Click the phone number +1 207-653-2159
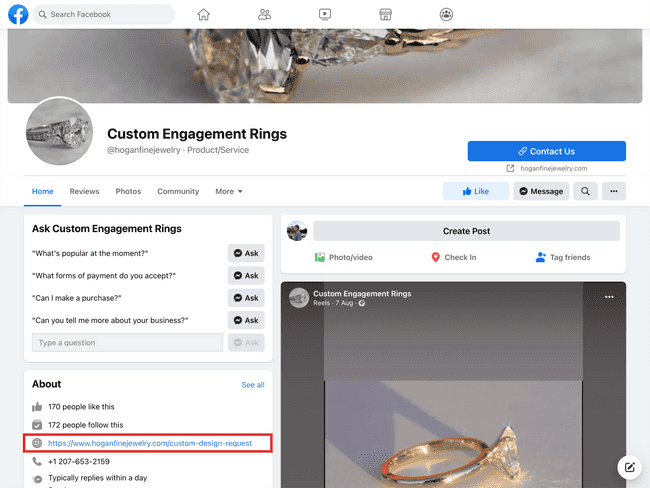The image size is (650, 488). tap(79, 461)
